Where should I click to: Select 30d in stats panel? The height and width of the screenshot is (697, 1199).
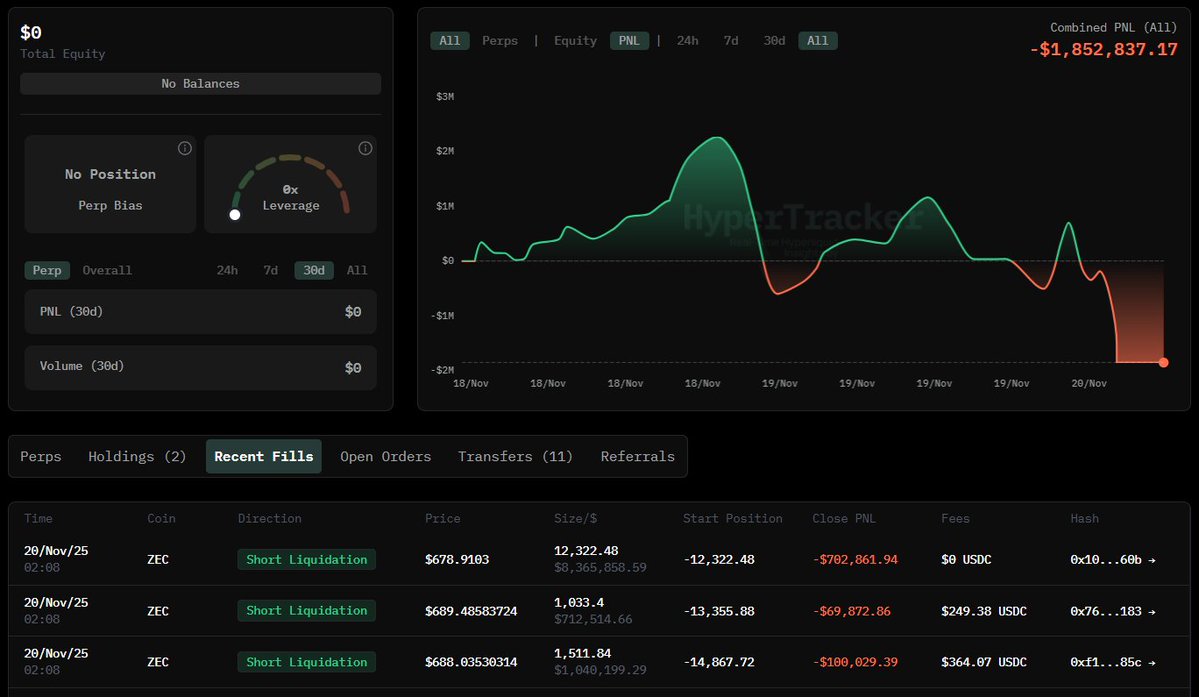pos(314,270)
